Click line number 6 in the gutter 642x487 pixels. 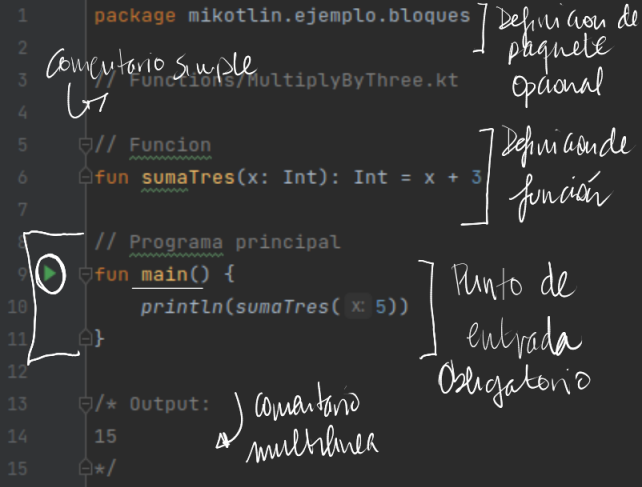23,177
